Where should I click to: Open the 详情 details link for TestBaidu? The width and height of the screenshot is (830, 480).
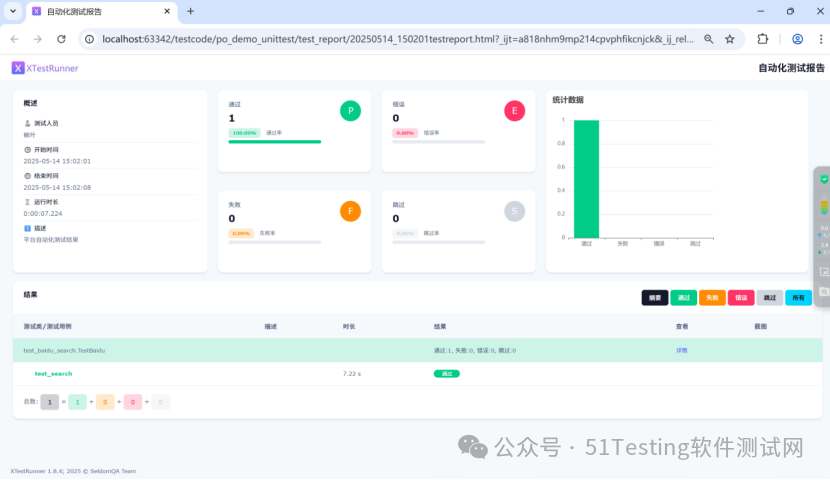point(681,350)
